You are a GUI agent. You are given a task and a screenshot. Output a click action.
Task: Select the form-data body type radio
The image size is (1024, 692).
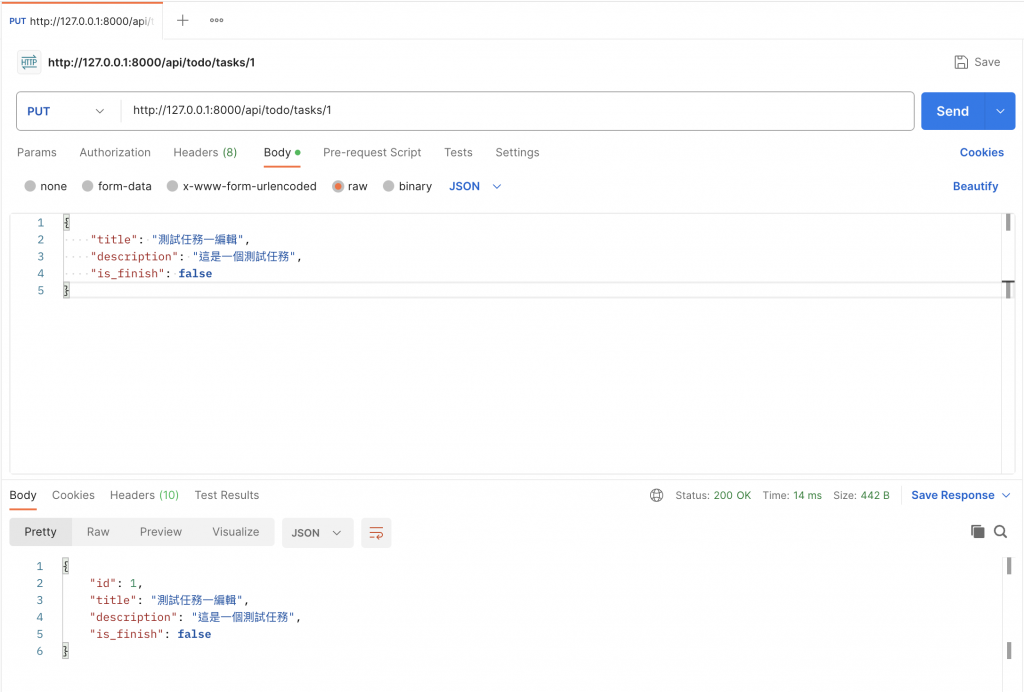pos(88,186)
